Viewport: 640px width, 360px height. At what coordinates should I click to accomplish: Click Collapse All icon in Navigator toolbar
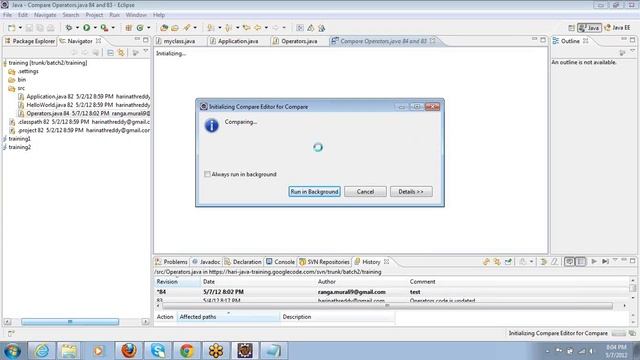110,53
